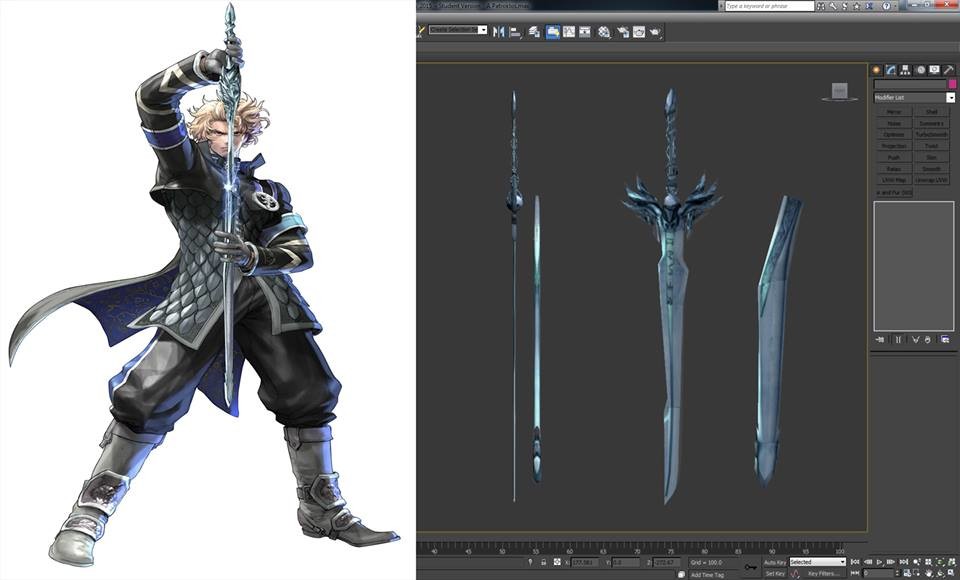The width and height of the screenshot is (960, 580).
Task: Select the Mirror tool on the main toolbar
Action: pos(498,31)
